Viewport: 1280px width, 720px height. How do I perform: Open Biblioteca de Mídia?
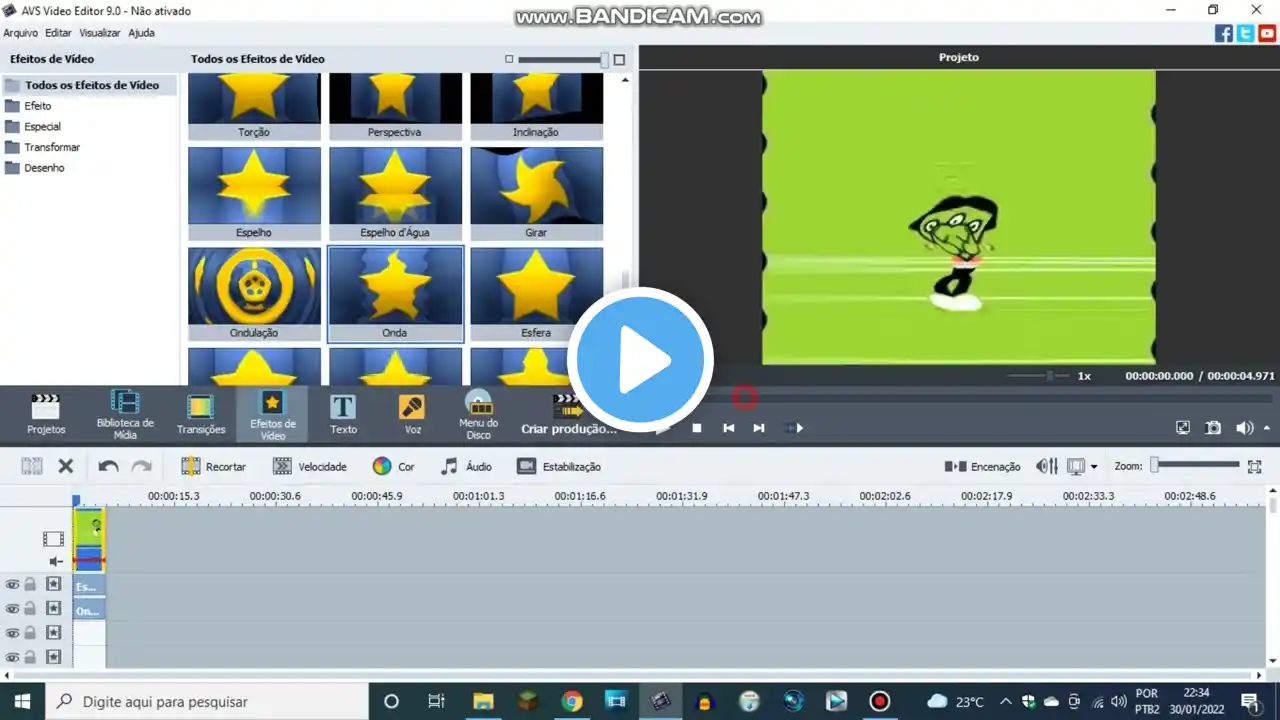[x=125, y=414]
